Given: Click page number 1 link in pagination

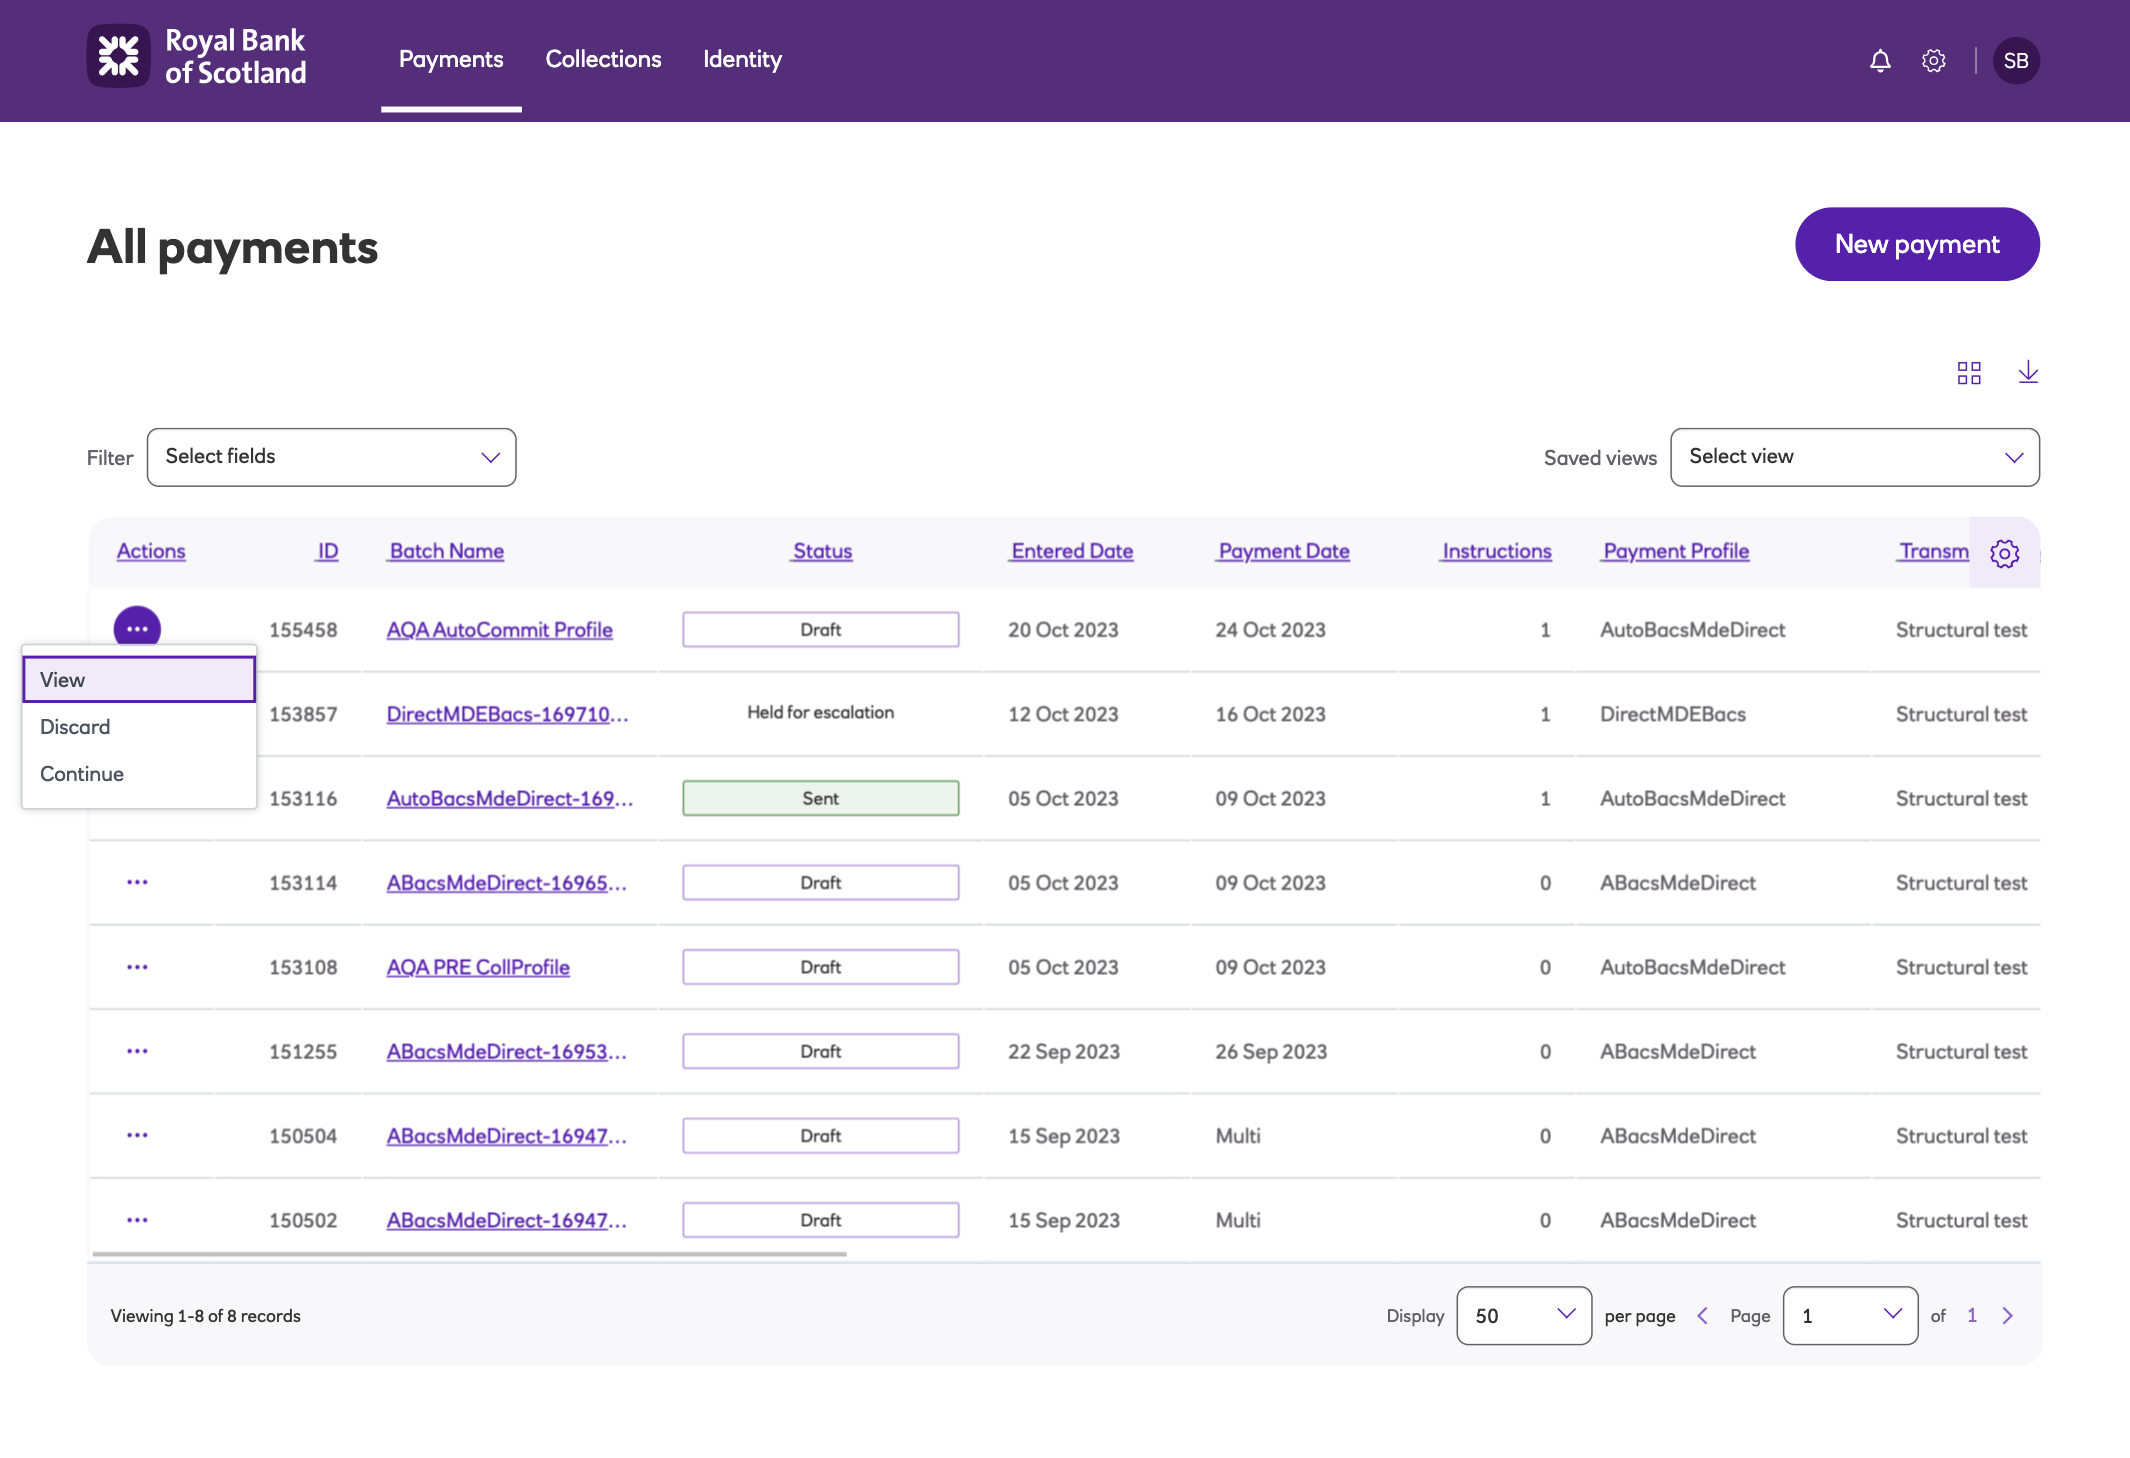Looking at the screenshot, I should coord(1972,1316).
